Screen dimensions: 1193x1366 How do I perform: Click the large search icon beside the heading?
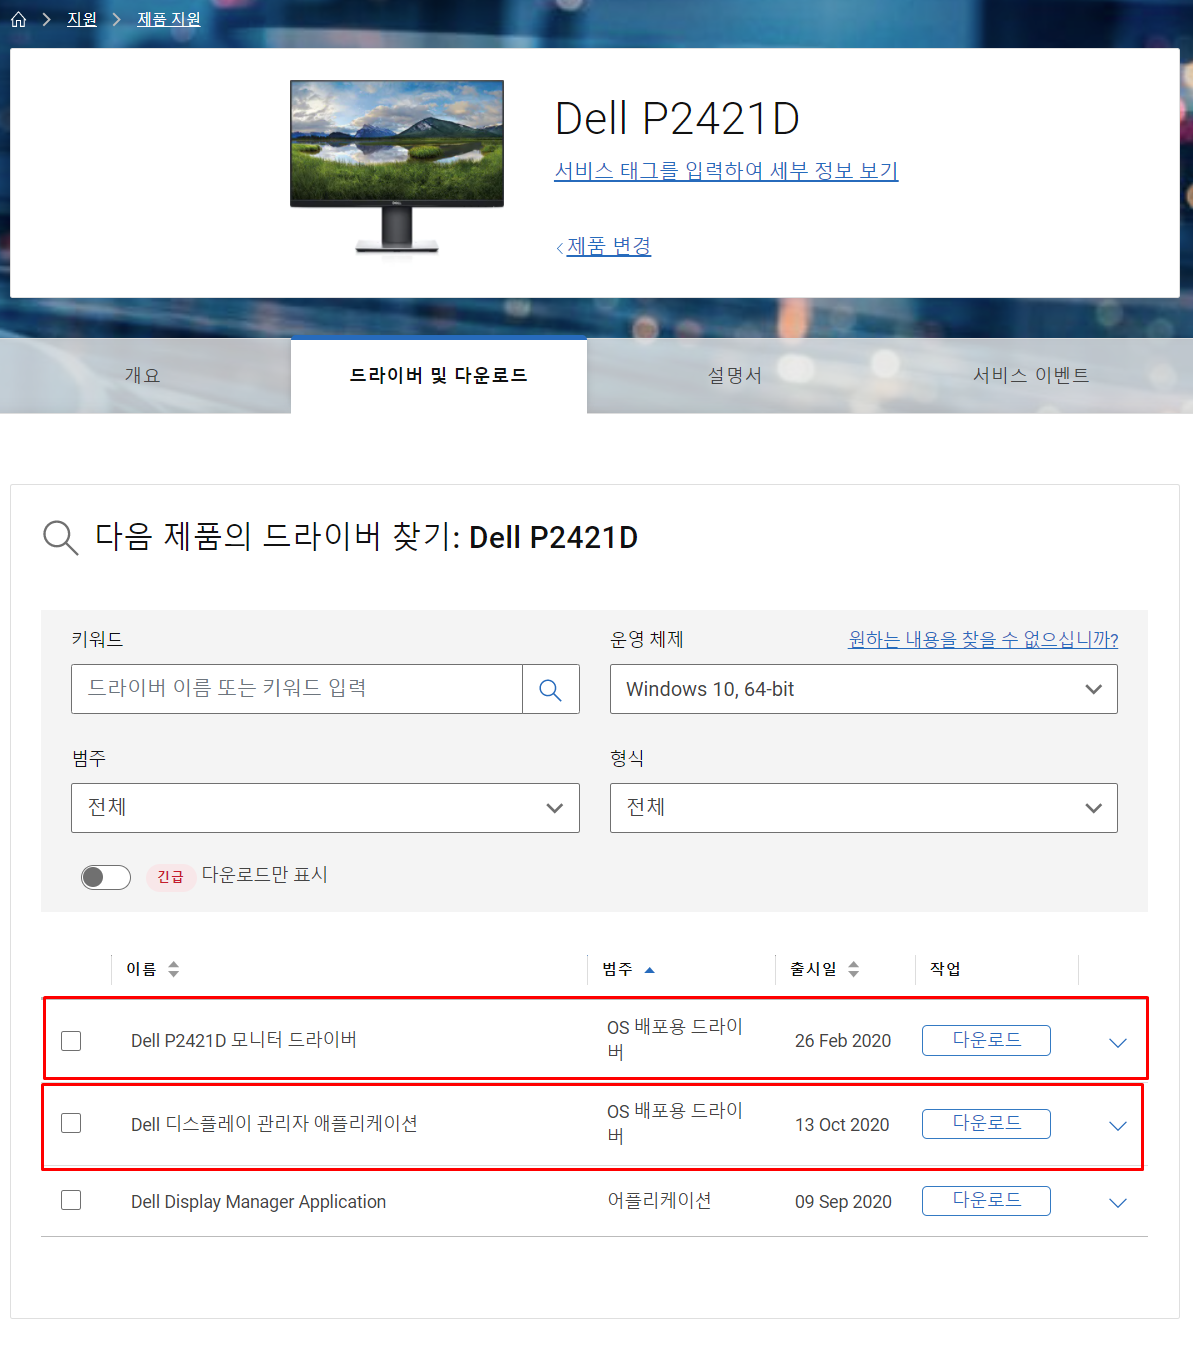coord(60,538)
